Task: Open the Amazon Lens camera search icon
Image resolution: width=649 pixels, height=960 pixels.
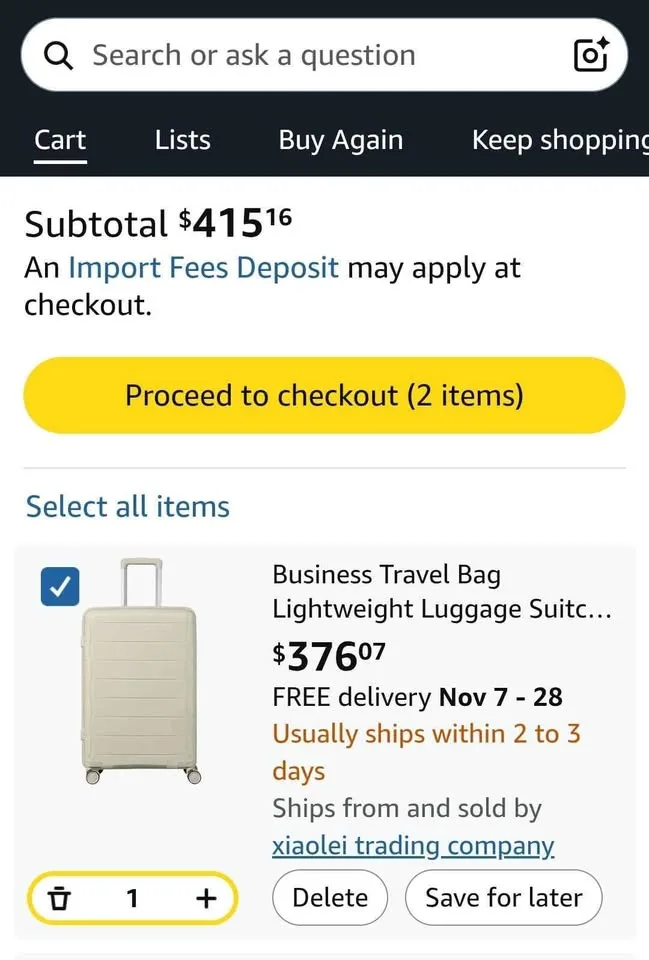Action: [x=590, y=55]
